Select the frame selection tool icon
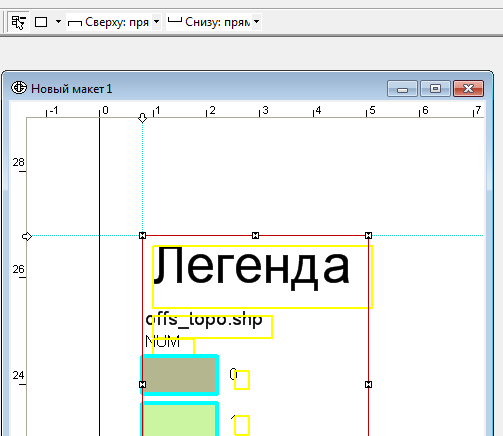The height and width of the screenshot is (436, 503). 18,22
